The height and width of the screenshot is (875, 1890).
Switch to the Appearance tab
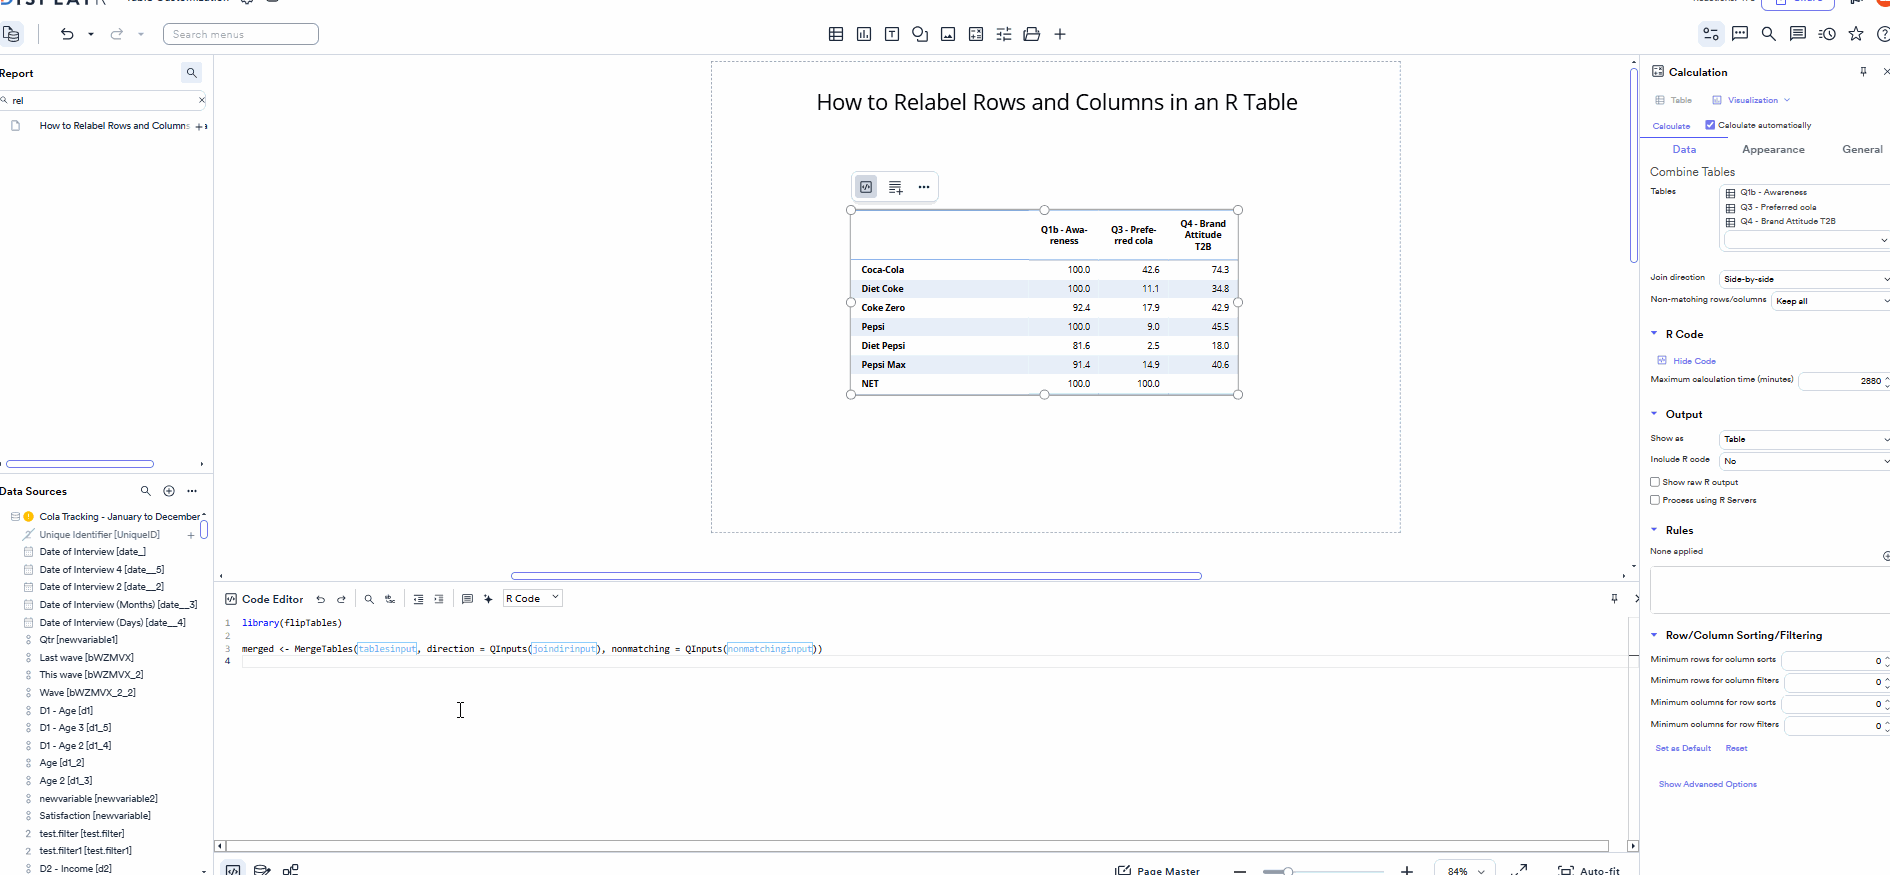(1773, 149)
